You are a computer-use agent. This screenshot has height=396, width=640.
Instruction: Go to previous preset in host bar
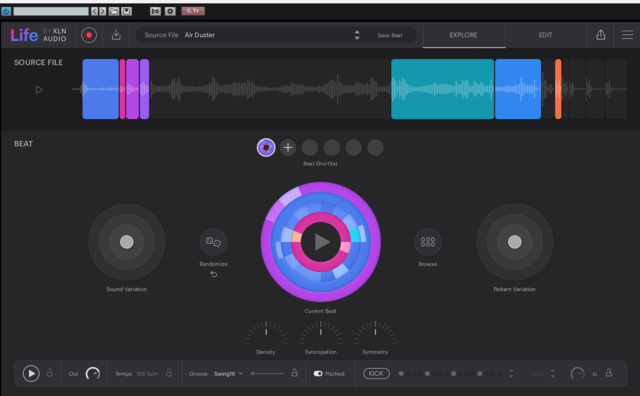click(94, 11)
